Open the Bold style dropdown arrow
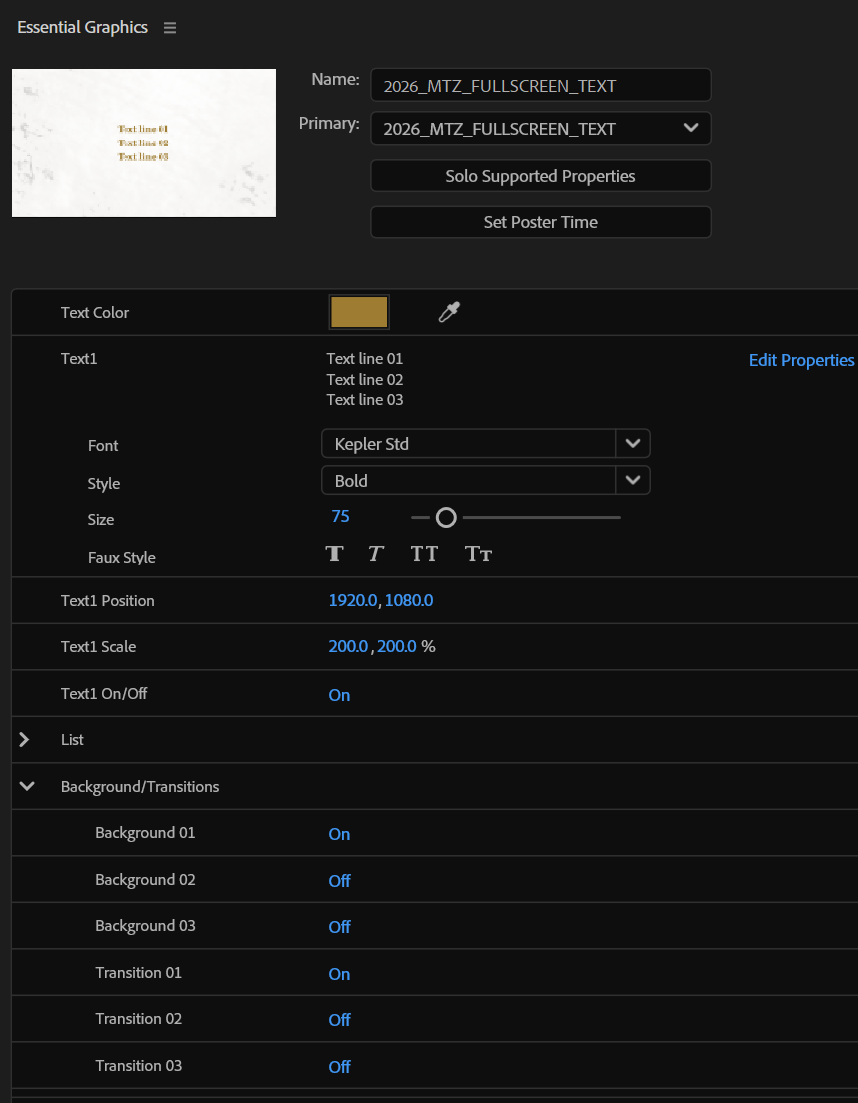This screenshot has height=1103, width=858. (633, 480)
